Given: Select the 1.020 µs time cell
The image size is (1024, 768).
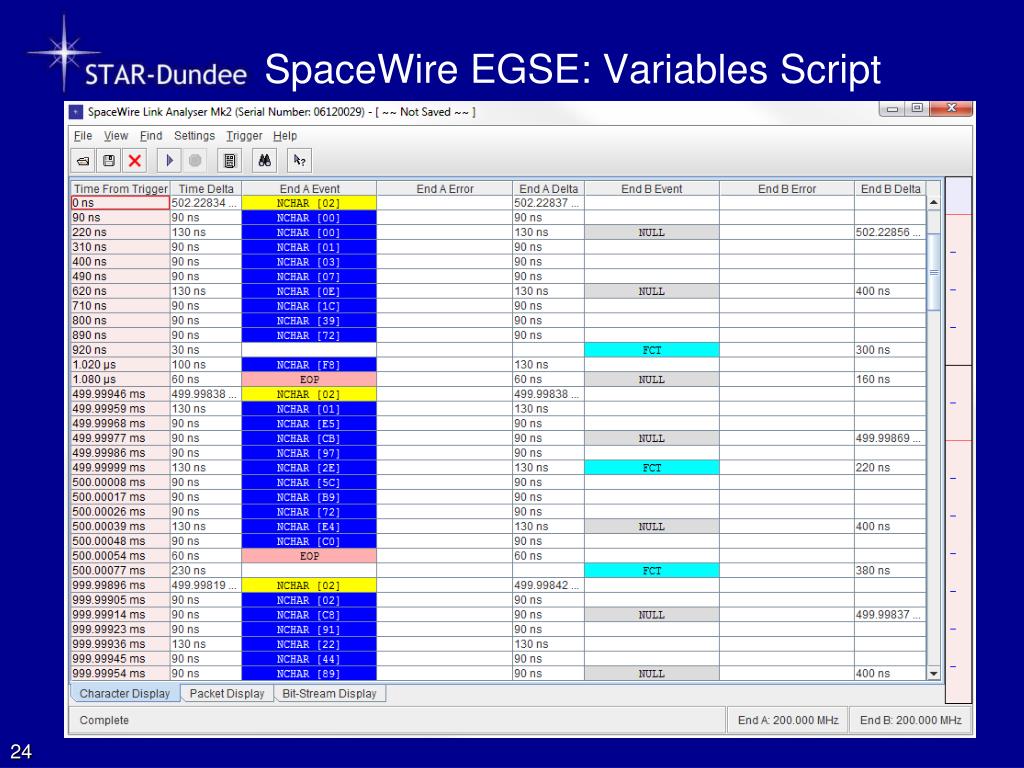Looking at the screenshot, I should 120,365.
